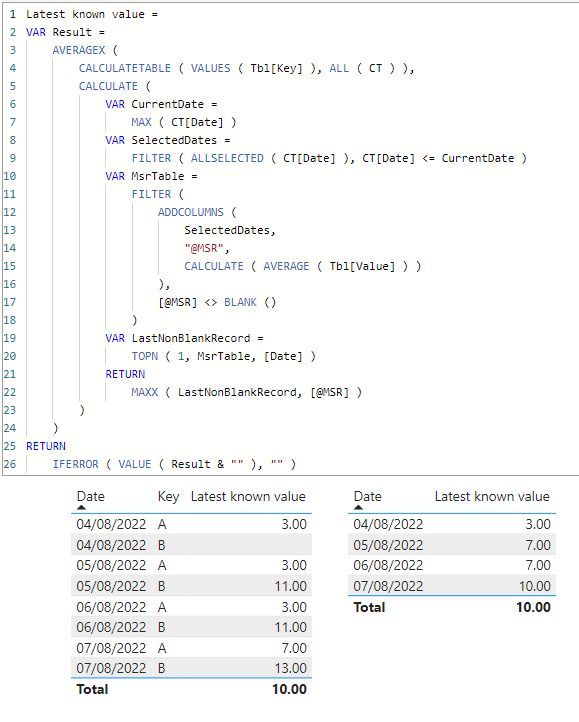Select the 10.00 total in right table

pos(533,607)
